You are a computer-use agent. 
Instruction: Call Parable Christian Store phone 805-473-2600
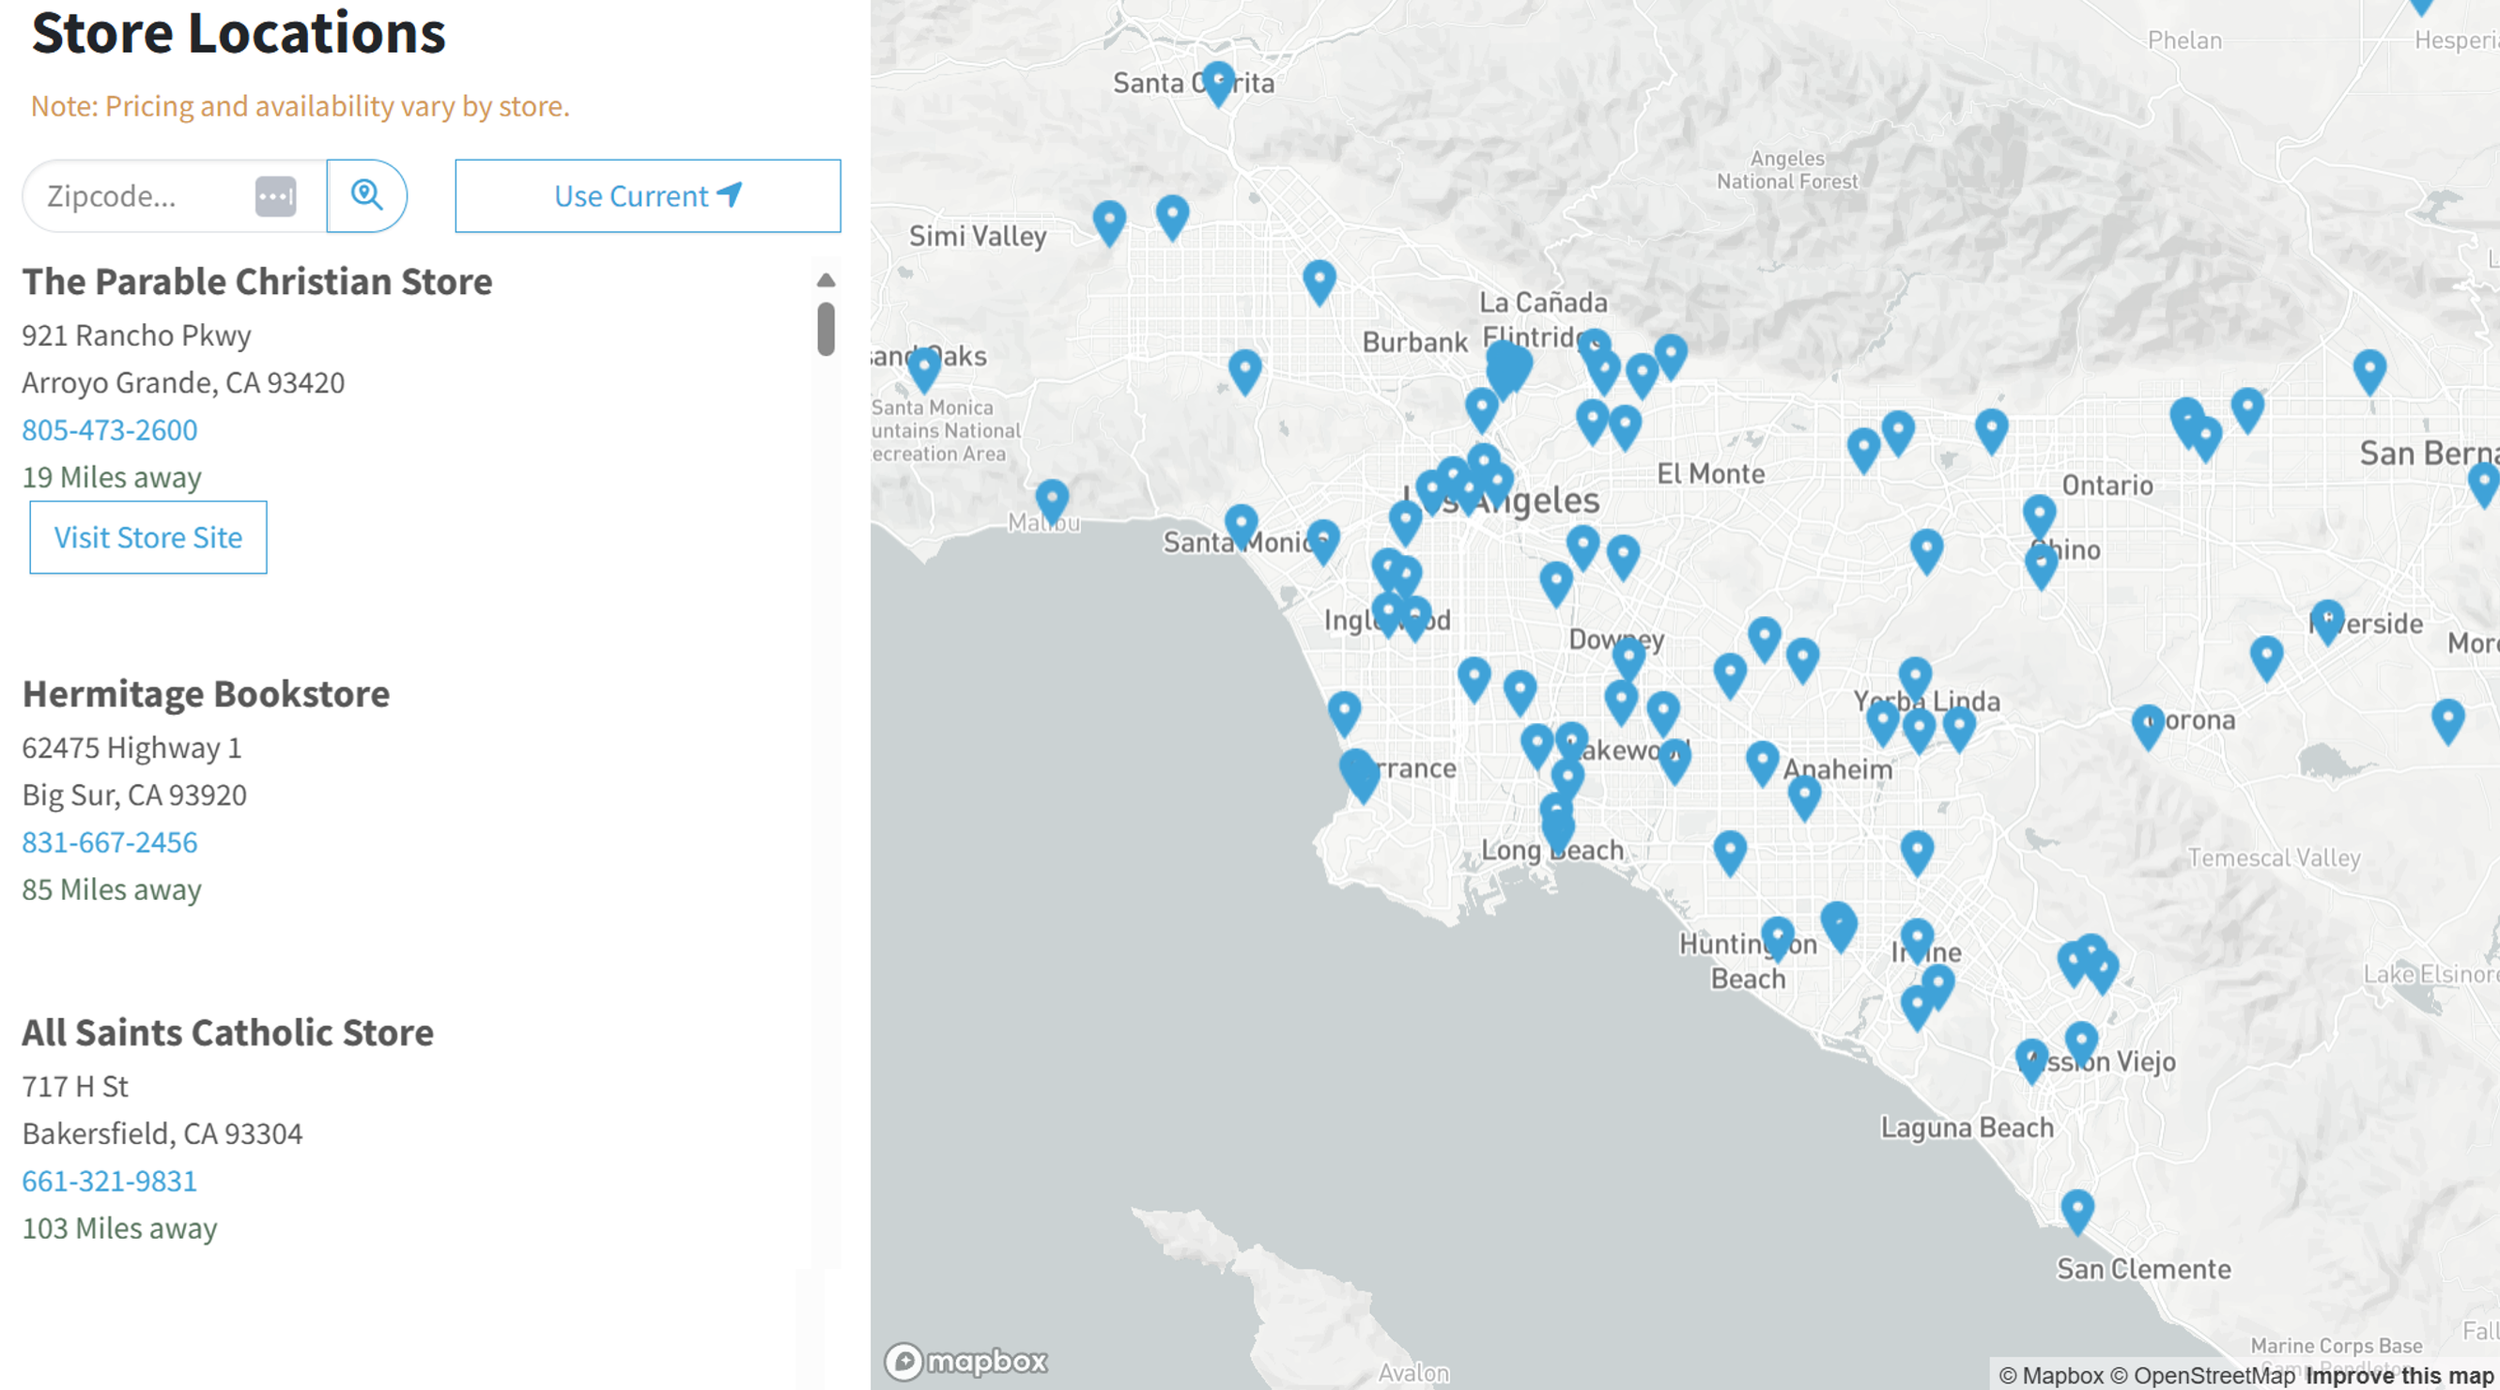(x=110, y=430)
